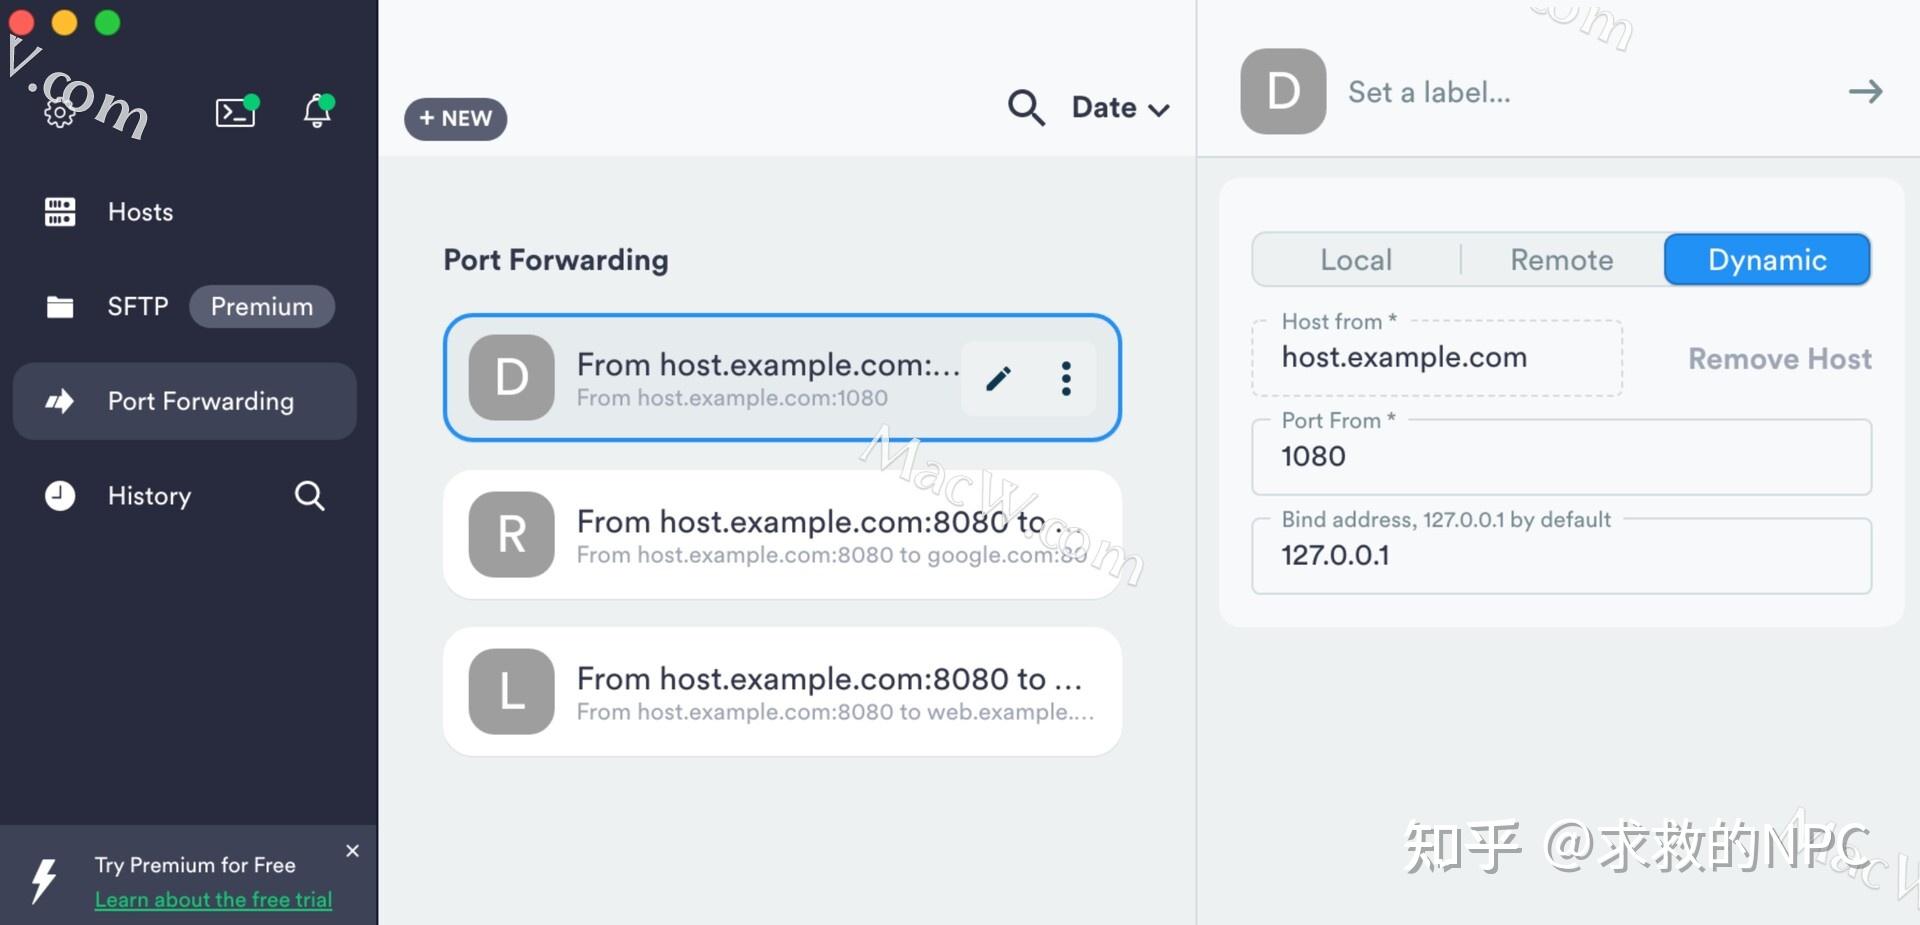Dismiss the Try Premium banner
The width and height of the screenshot is (1920, 925).
tap(352, 851)
